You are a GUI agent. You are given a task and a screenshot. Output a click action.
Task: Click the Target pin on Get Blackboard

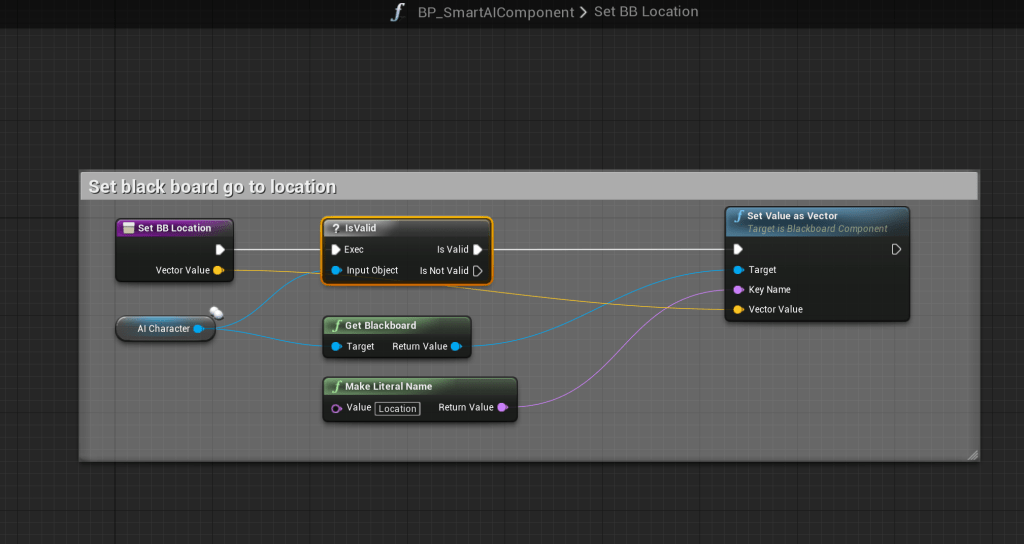[336, 347]
